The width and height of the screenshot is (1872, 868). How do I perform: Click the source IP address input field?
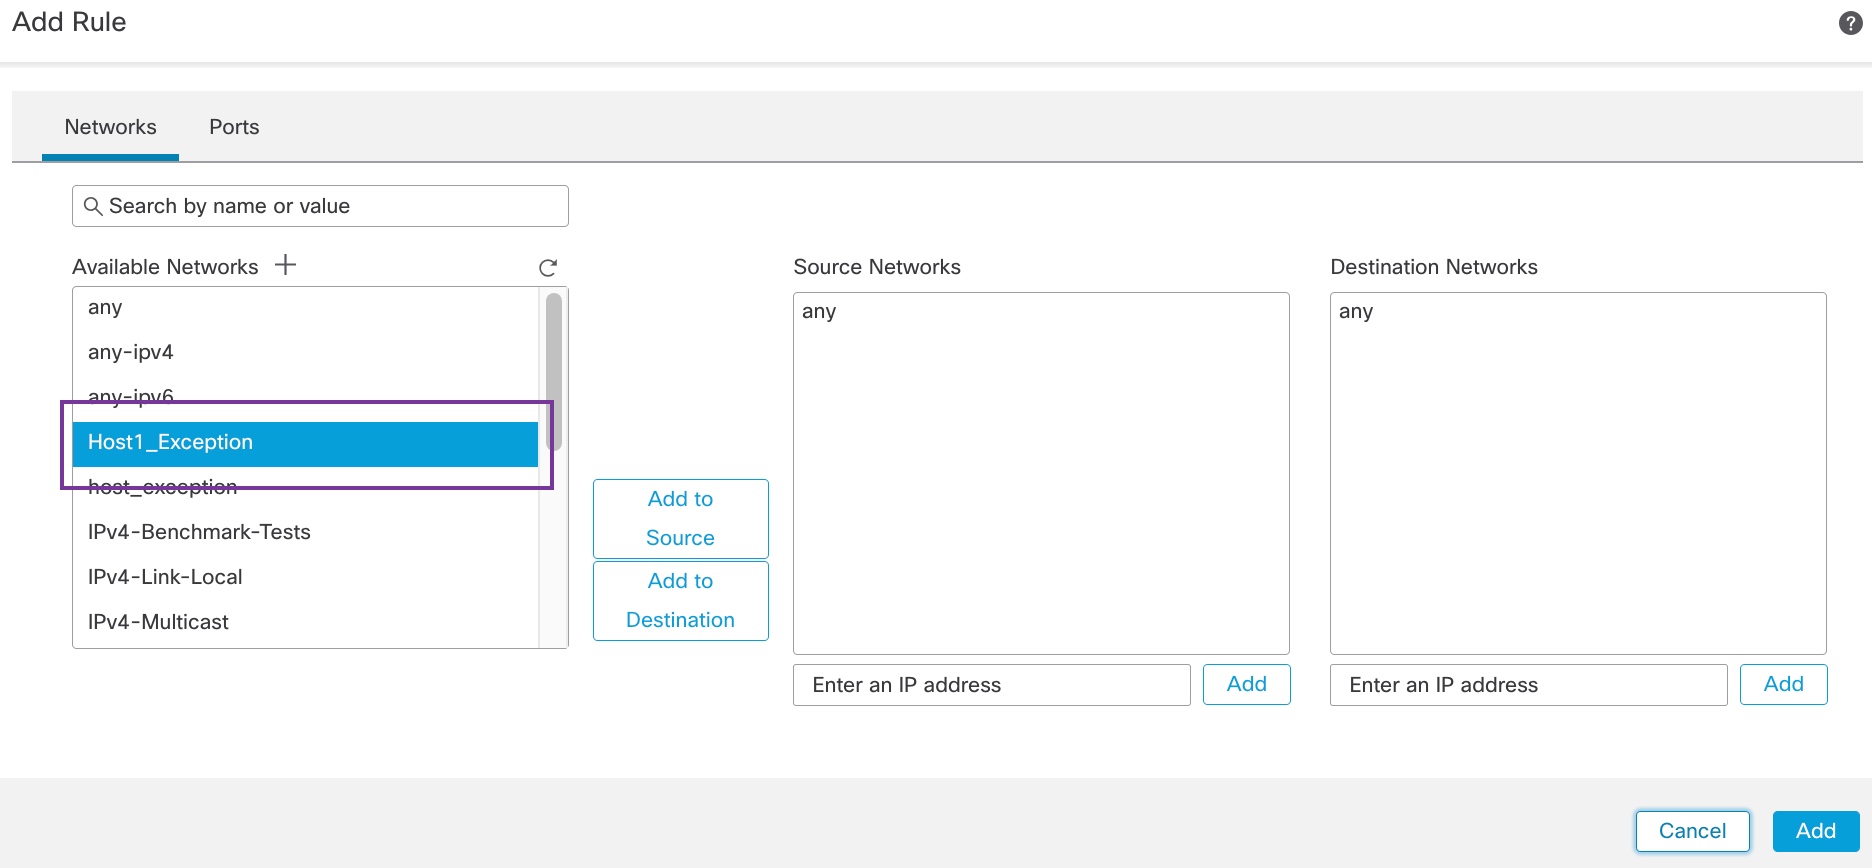pyautogui.click(x=991, y=685)
